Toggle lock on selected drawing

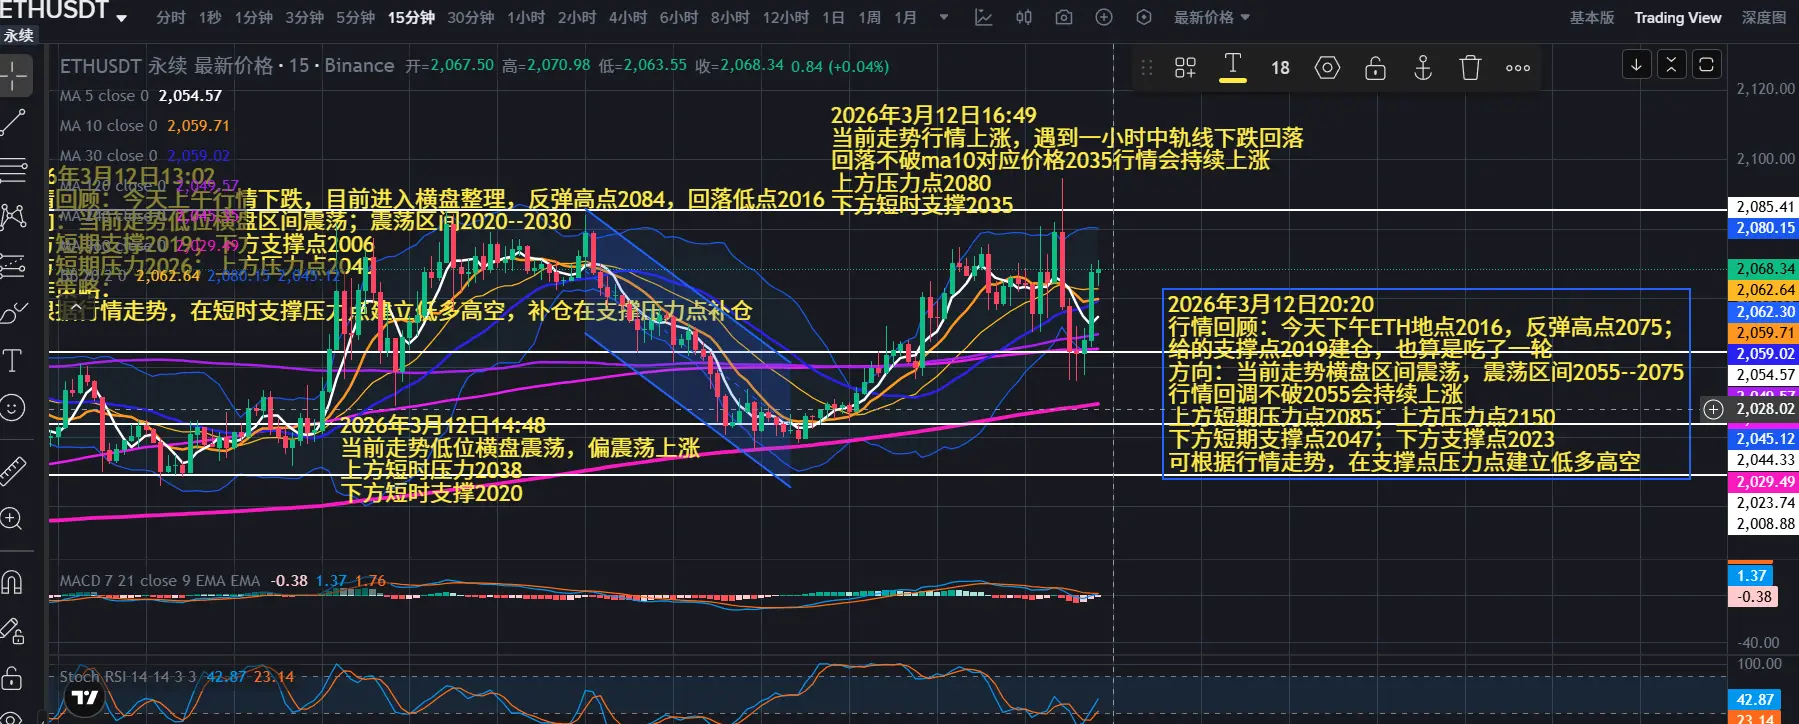point(1375,67)
